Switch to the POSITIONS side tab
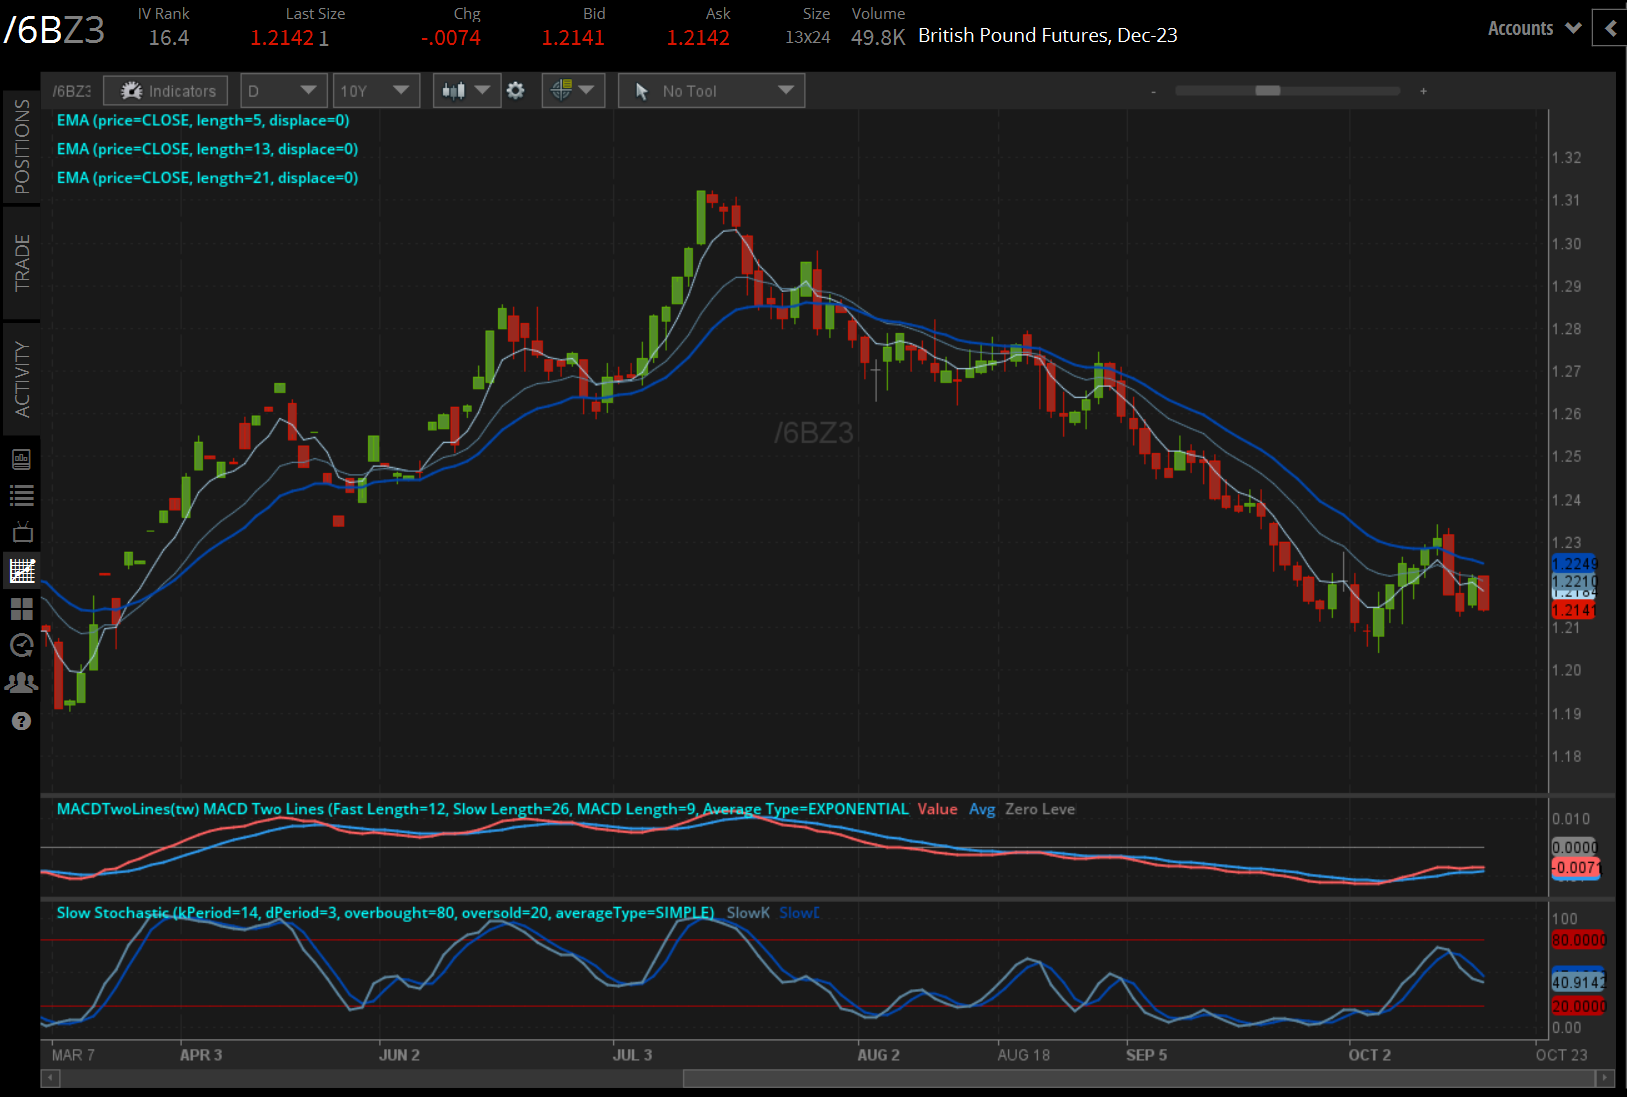Image resolution: width=1627 pixels, height=1097 pixels. coord(22,147)
